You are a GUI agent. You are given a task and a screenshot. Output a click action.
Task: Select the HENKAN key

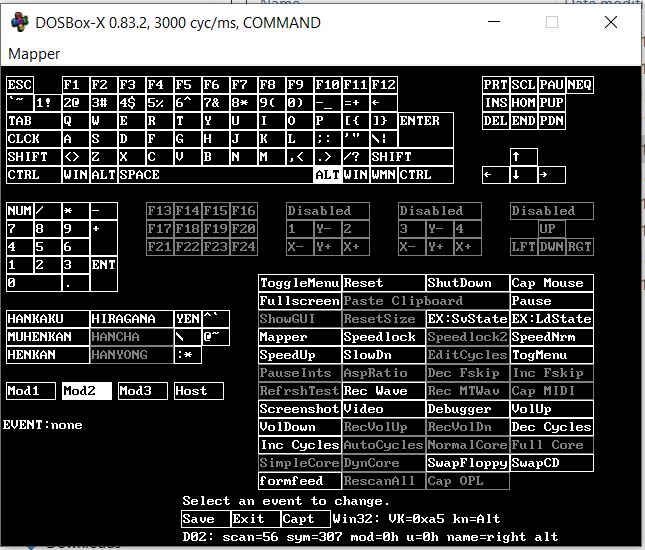coord(48,355)
